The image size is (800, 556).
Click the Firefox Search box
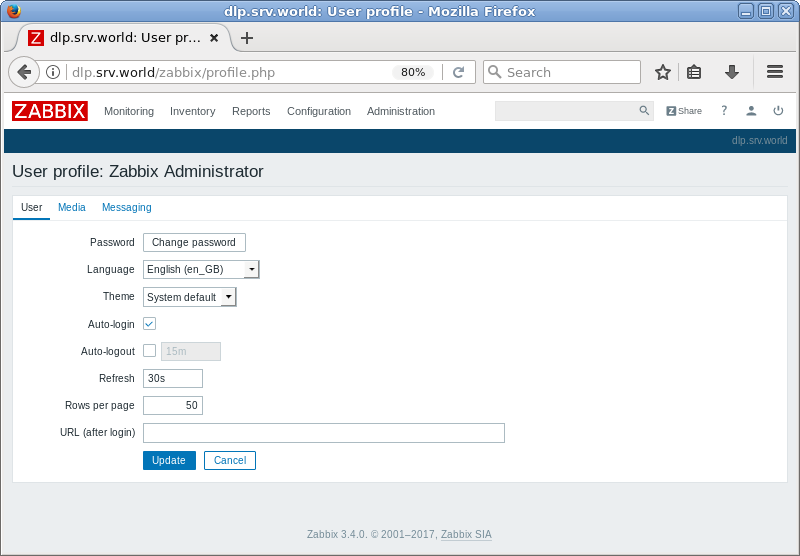point(562,72)
